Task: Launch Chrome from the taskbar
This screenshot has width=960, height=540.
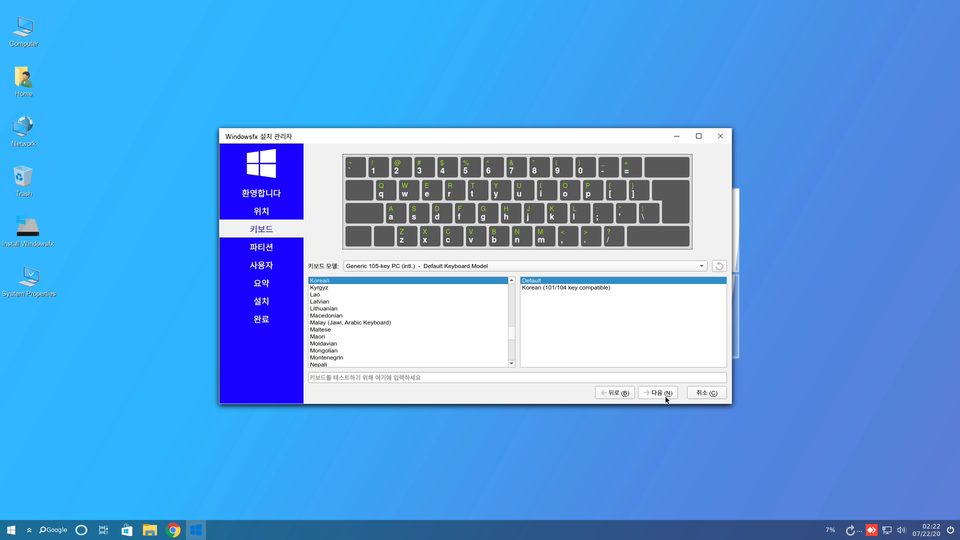Action: 173,530
